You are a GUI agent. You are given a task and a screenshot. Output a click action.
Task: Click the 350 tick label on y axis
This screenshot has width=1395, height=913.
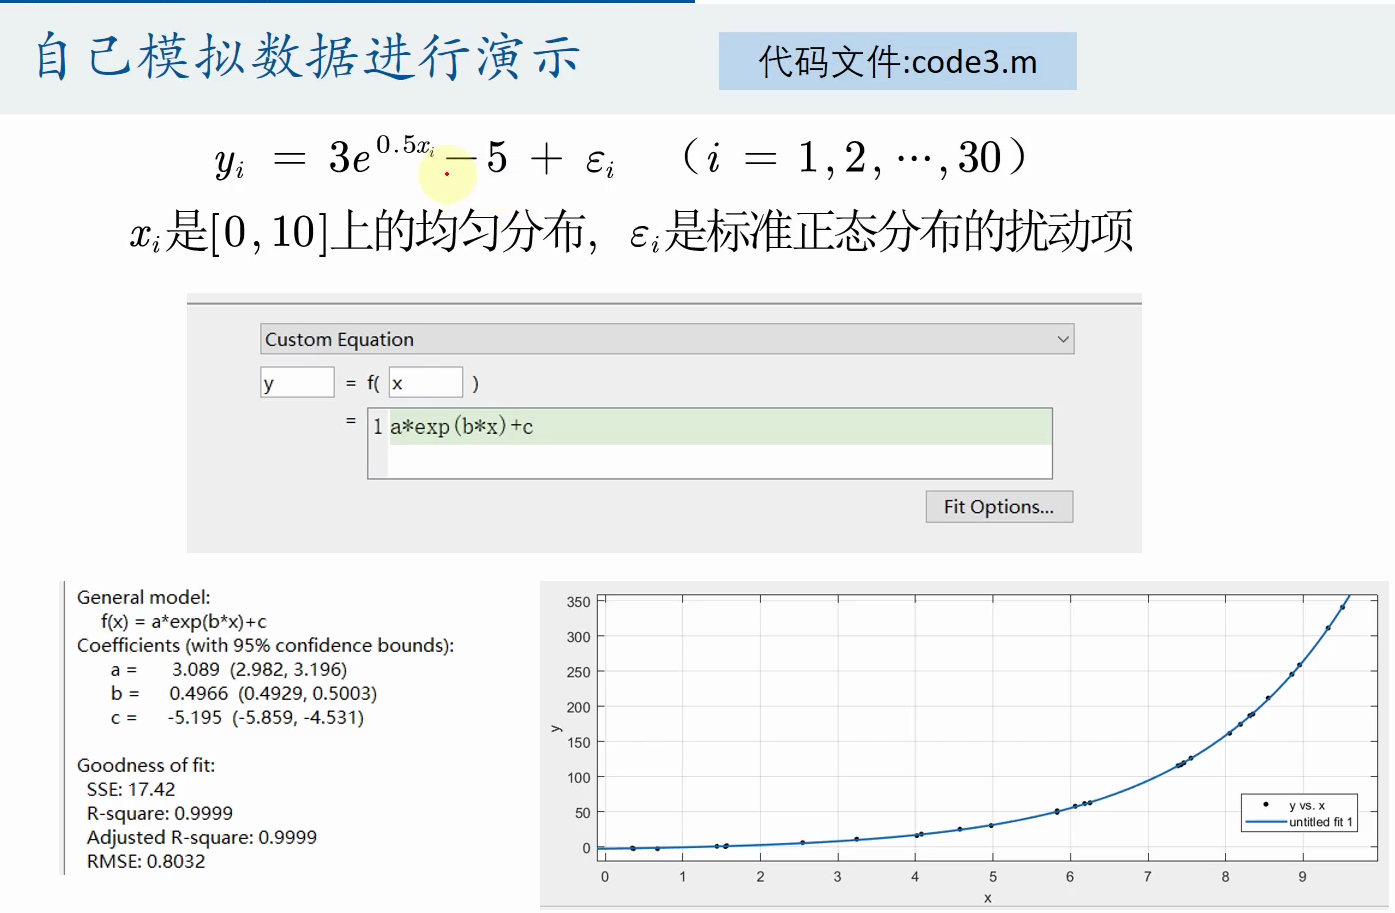(x=578, y=602)
